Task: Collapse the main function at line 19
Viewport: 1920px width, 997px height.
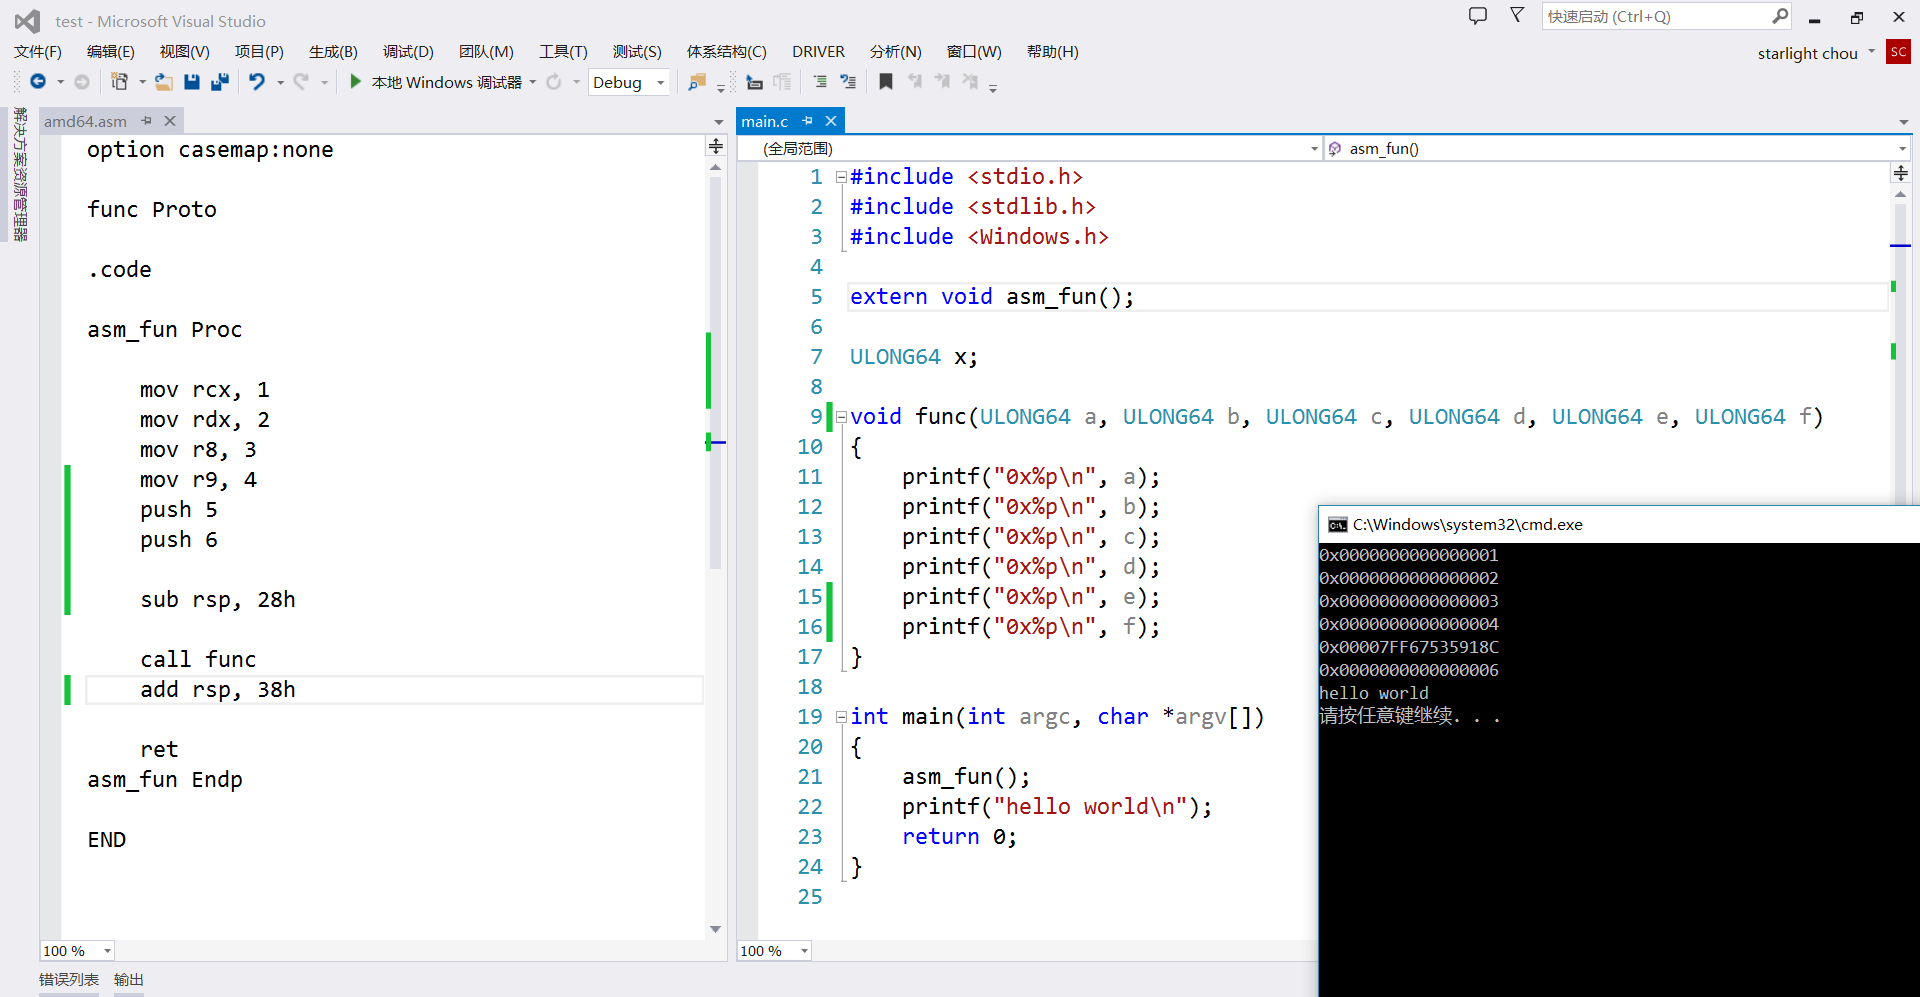Action: click(841, 717)
